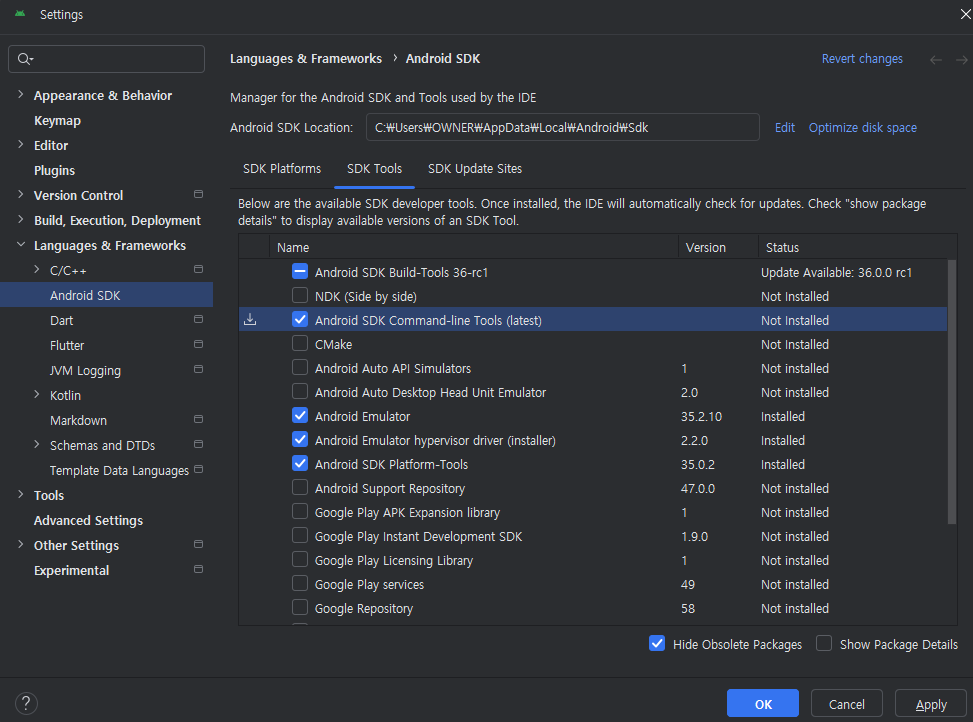Expand the Editor section arrow

20,145
